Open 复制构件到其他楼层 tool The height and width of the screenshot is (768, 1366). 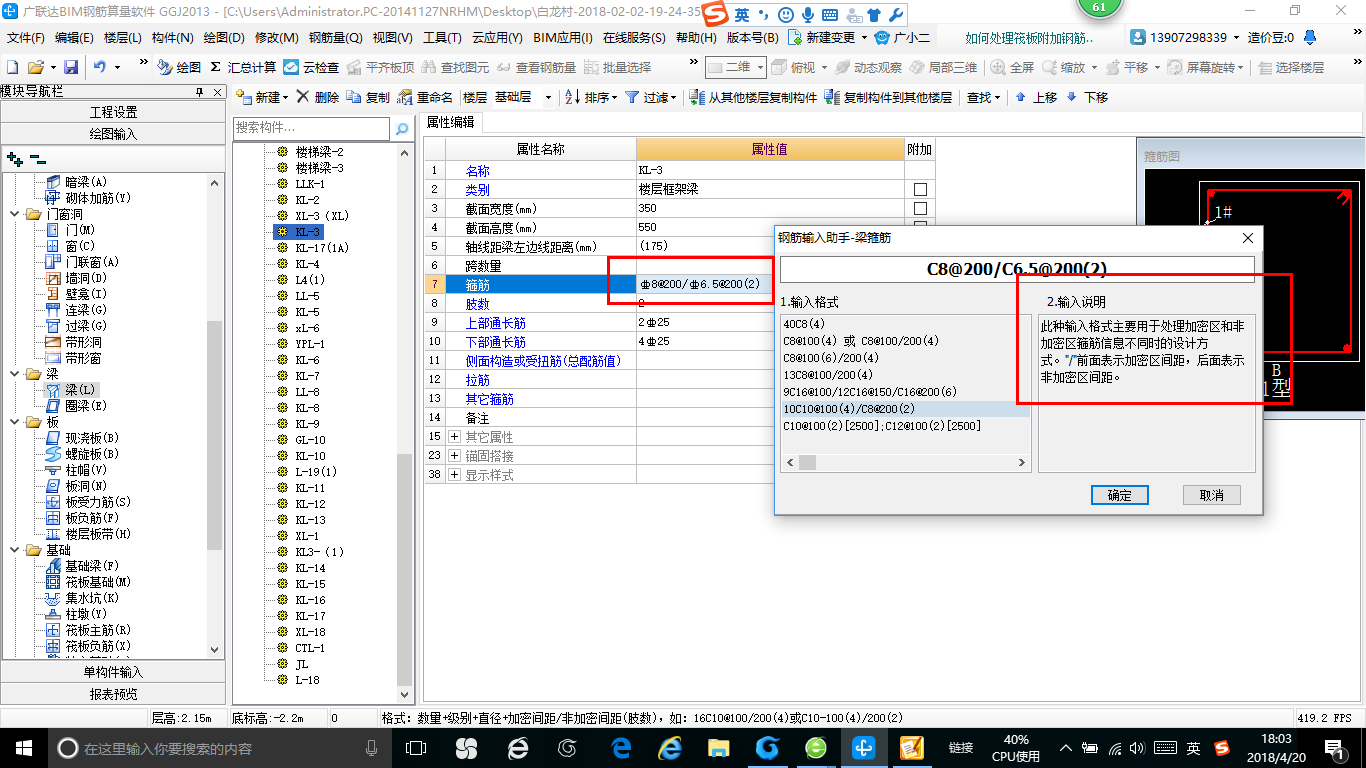pyautogui.click(x=888, y=97)
